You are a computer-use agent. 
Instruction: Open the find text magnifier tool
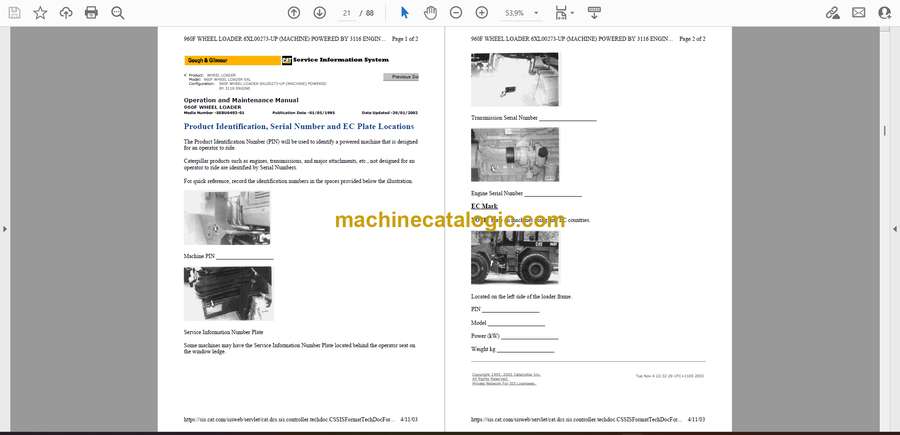pyautogui.click(x=118, y=13)
